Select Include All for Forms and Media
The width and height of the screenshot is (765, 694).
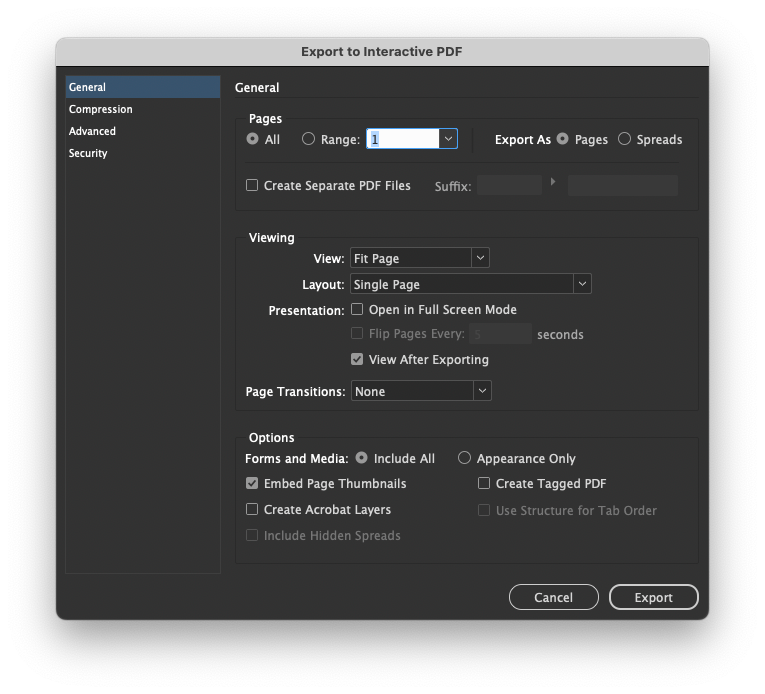(362, 458)
